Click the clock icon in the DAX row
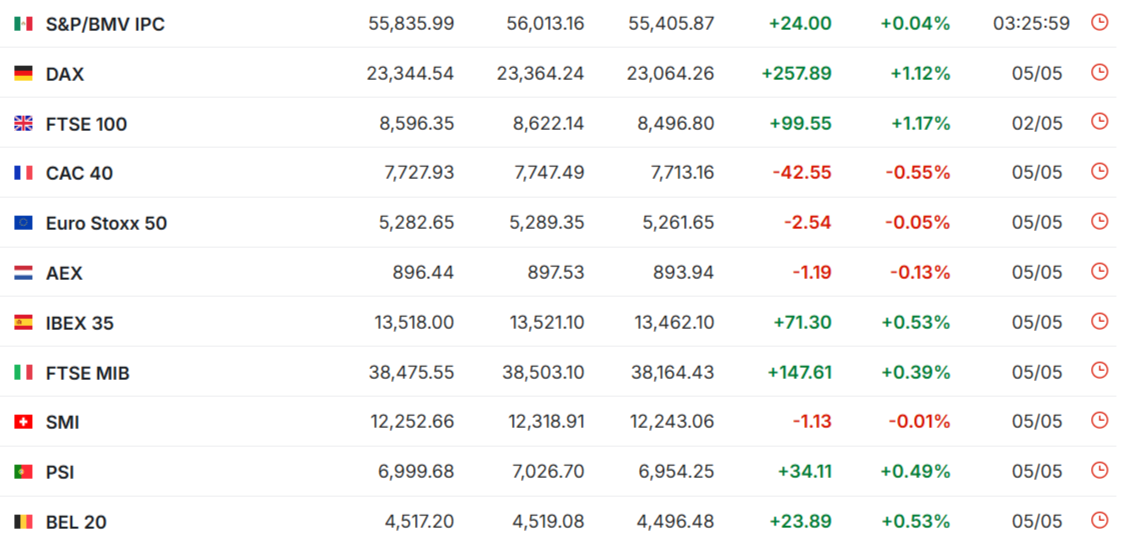 coord(1099,72)
